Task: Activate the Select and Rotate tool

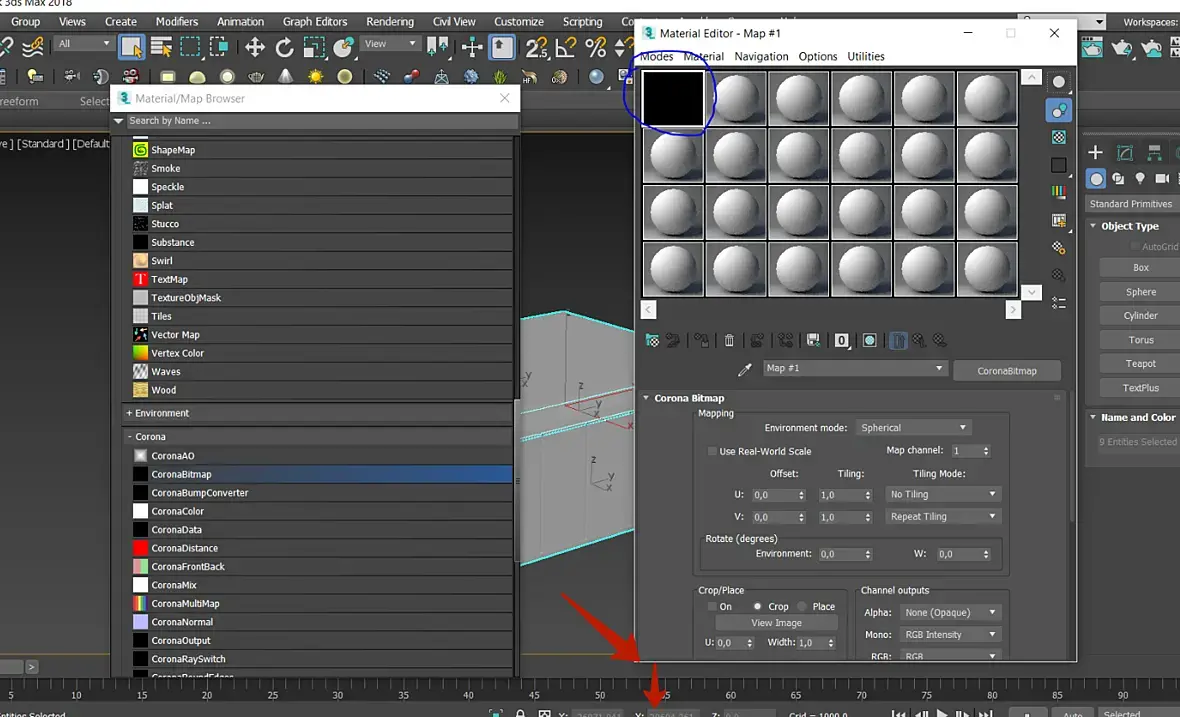Action: pyautogui.click(x=285, y=47)
